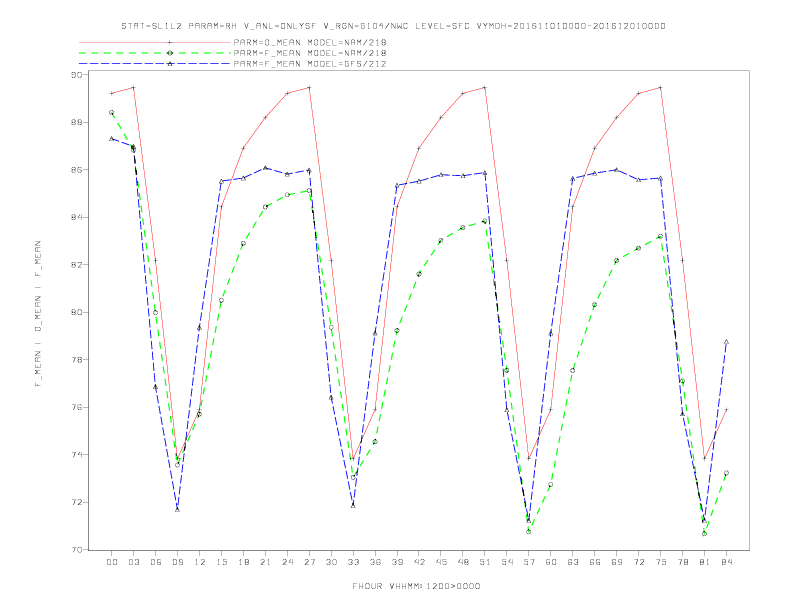
Task: Click the x-axis tick label 33
Action: pos(353,562)
